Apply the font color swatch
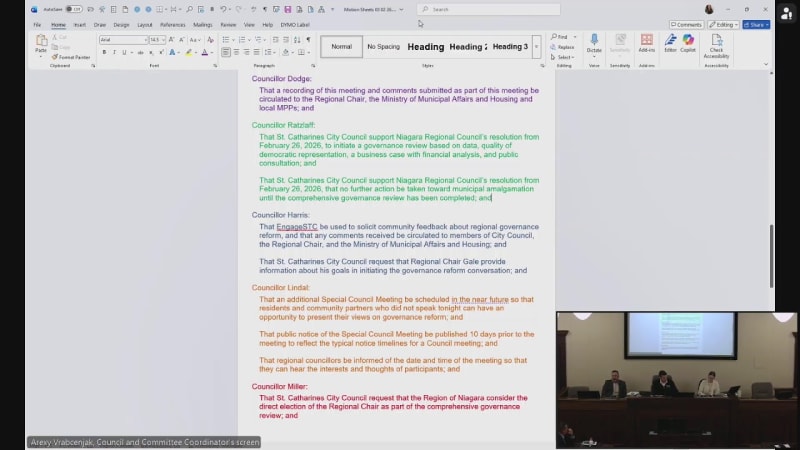800x450 pixels. point(205,52)
